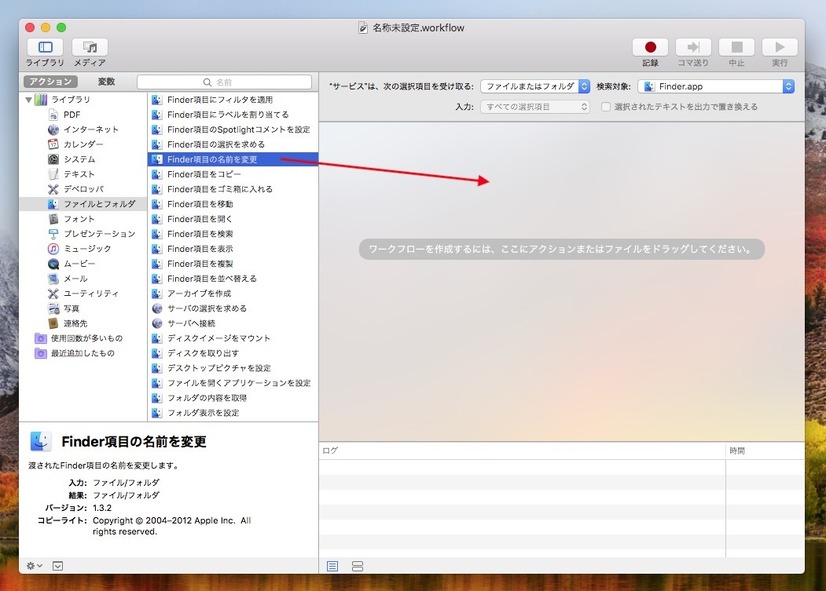The width and height of the screenshot is (826, 591).
Task: Show the log view icon at bottom
Action: click(x=333, y=566)
